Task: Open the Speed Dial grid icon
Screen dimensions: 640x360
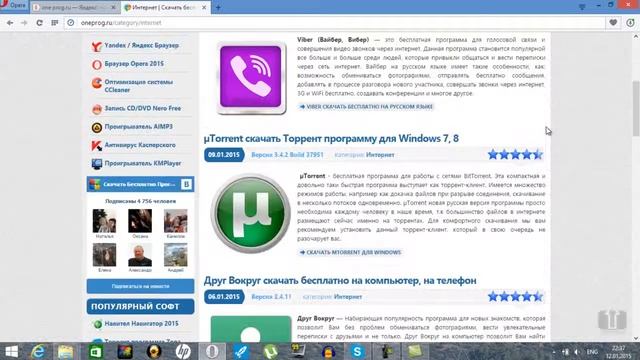Action: click(x=55, y=23)
